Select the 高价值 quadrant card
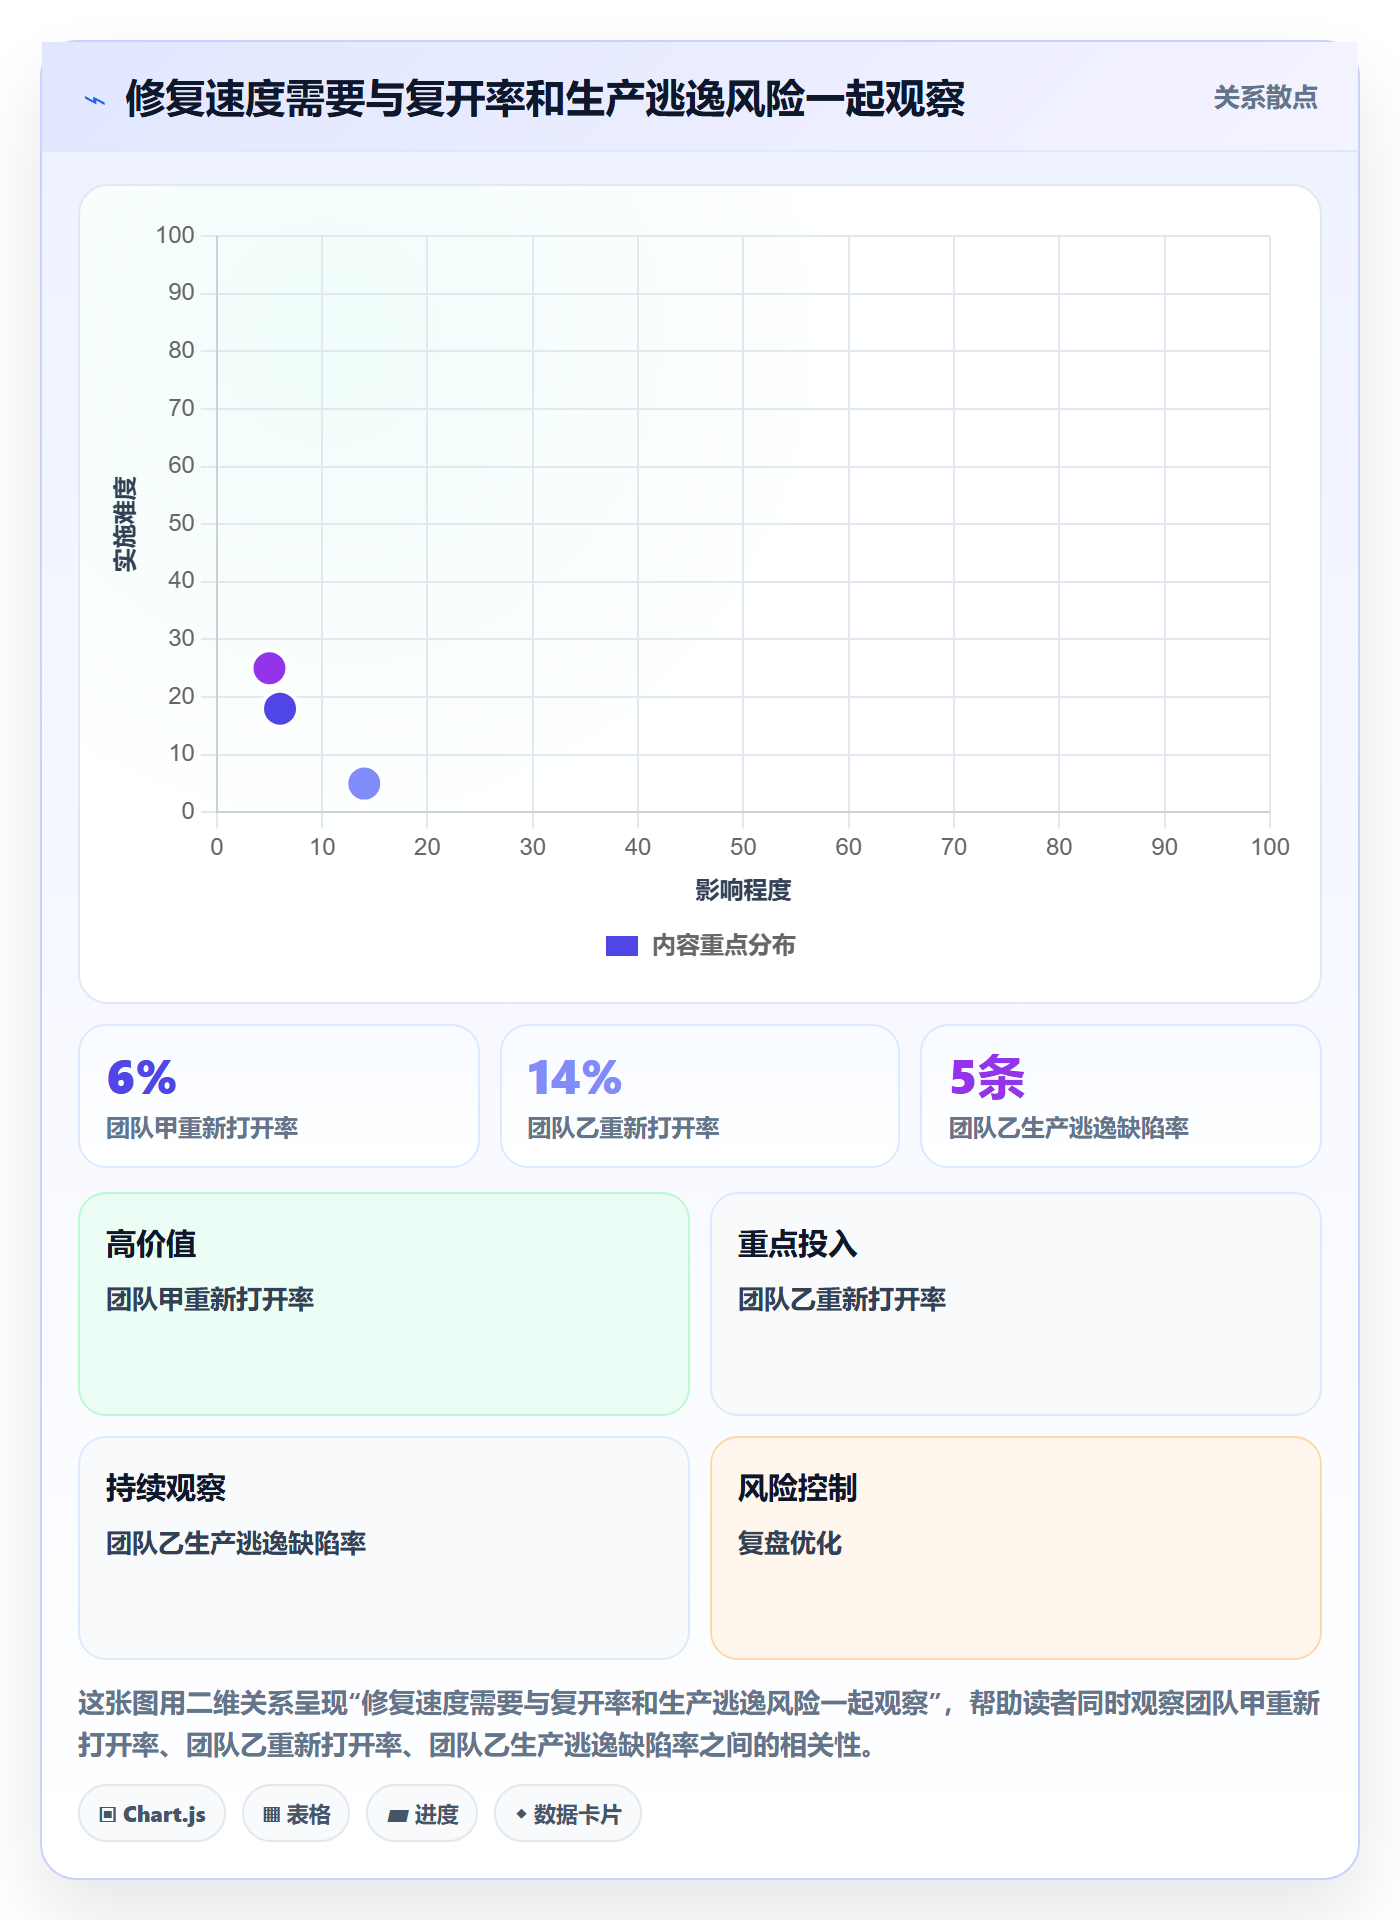This screenshot has height=1920, width=1400. pyautogui.click(x=384, y=1304)
